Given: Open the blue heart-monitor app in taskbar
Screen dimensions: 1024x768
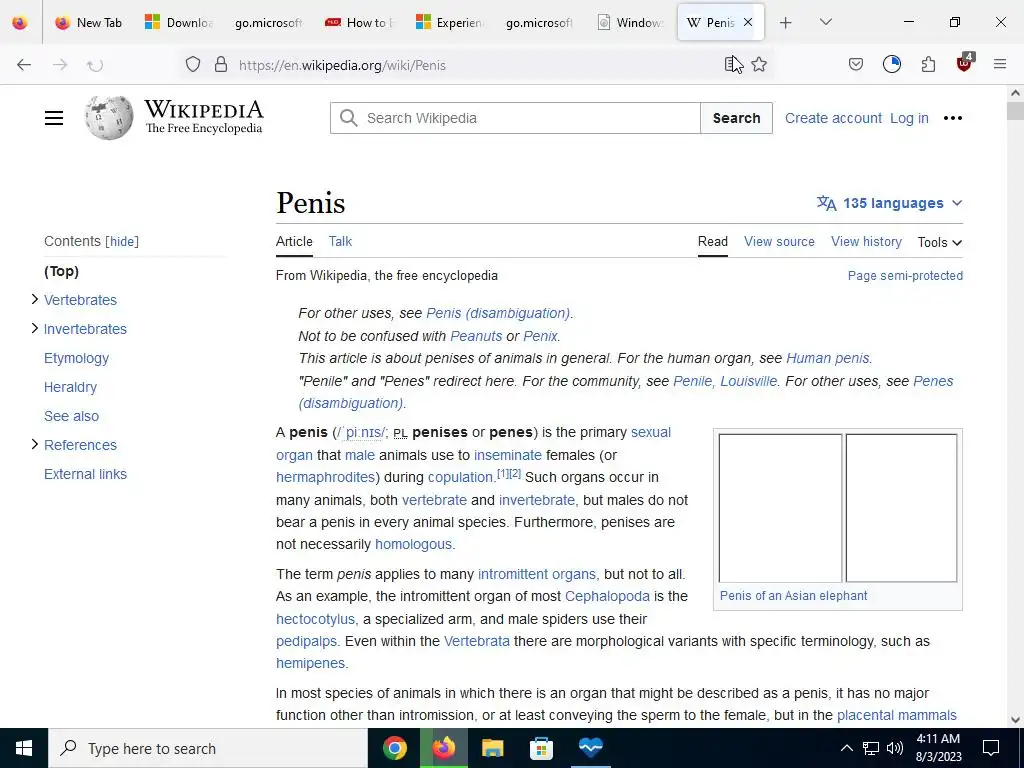Looking at the screenshot, I should (x=590, y=748).
